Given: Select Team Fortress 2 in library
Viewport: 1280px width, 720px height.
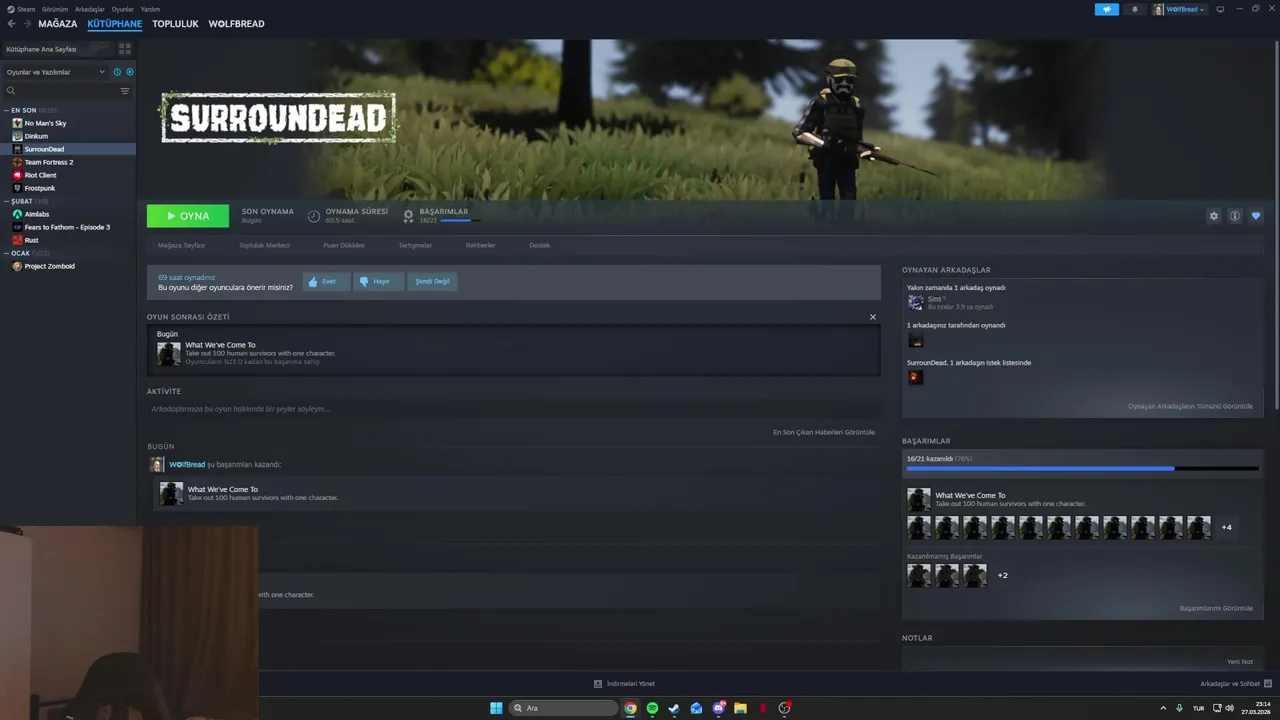Looking at the screenshot, I should [68, 162].
